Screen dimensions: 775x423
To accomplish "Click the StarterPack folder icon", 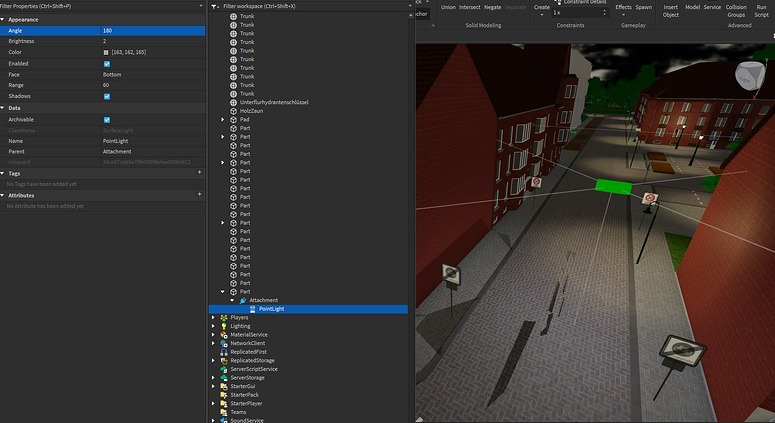I will (224, 395).
